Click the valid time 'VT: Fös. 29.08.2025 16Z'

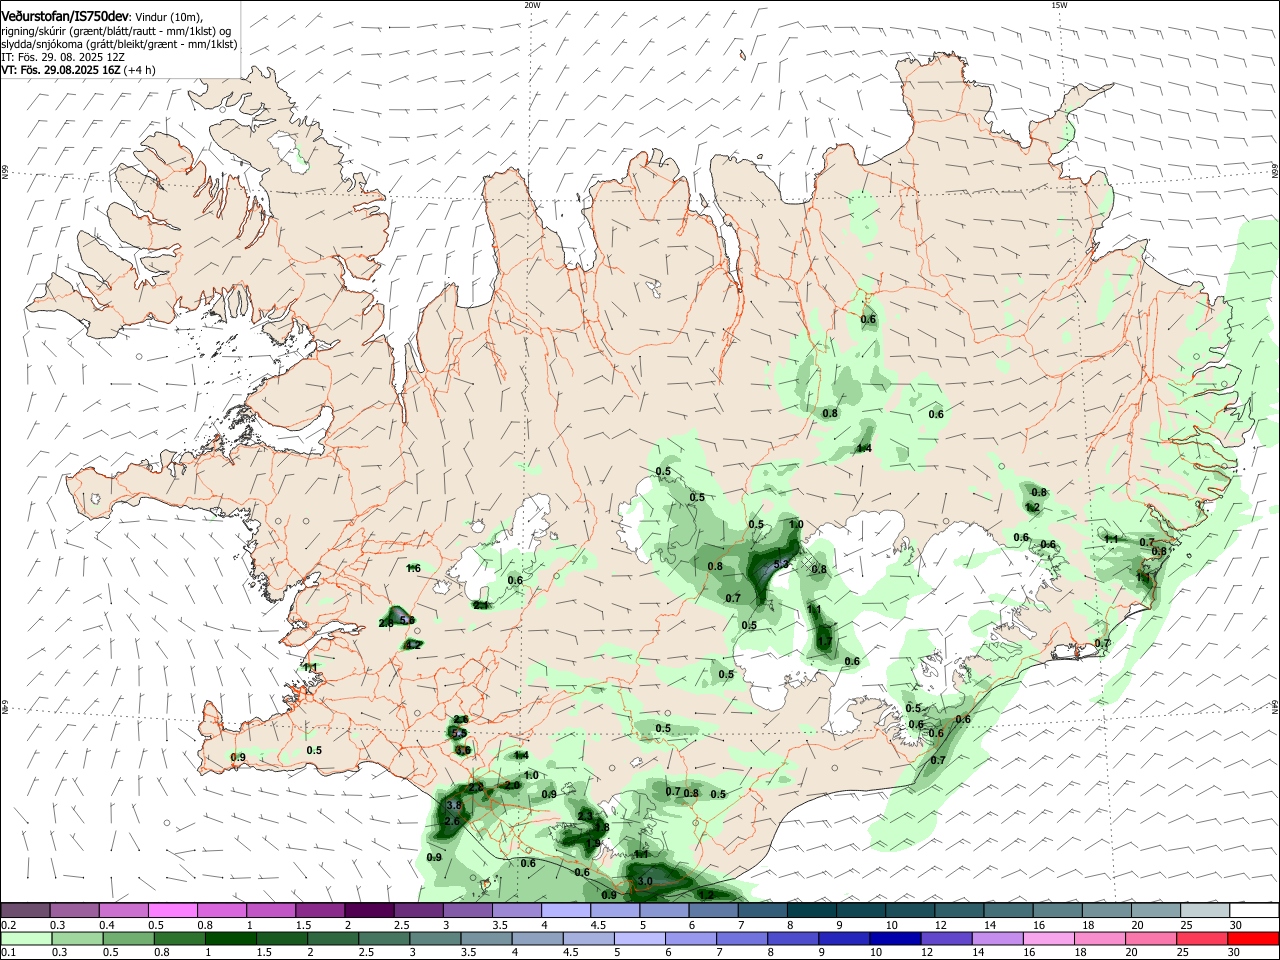59,70
